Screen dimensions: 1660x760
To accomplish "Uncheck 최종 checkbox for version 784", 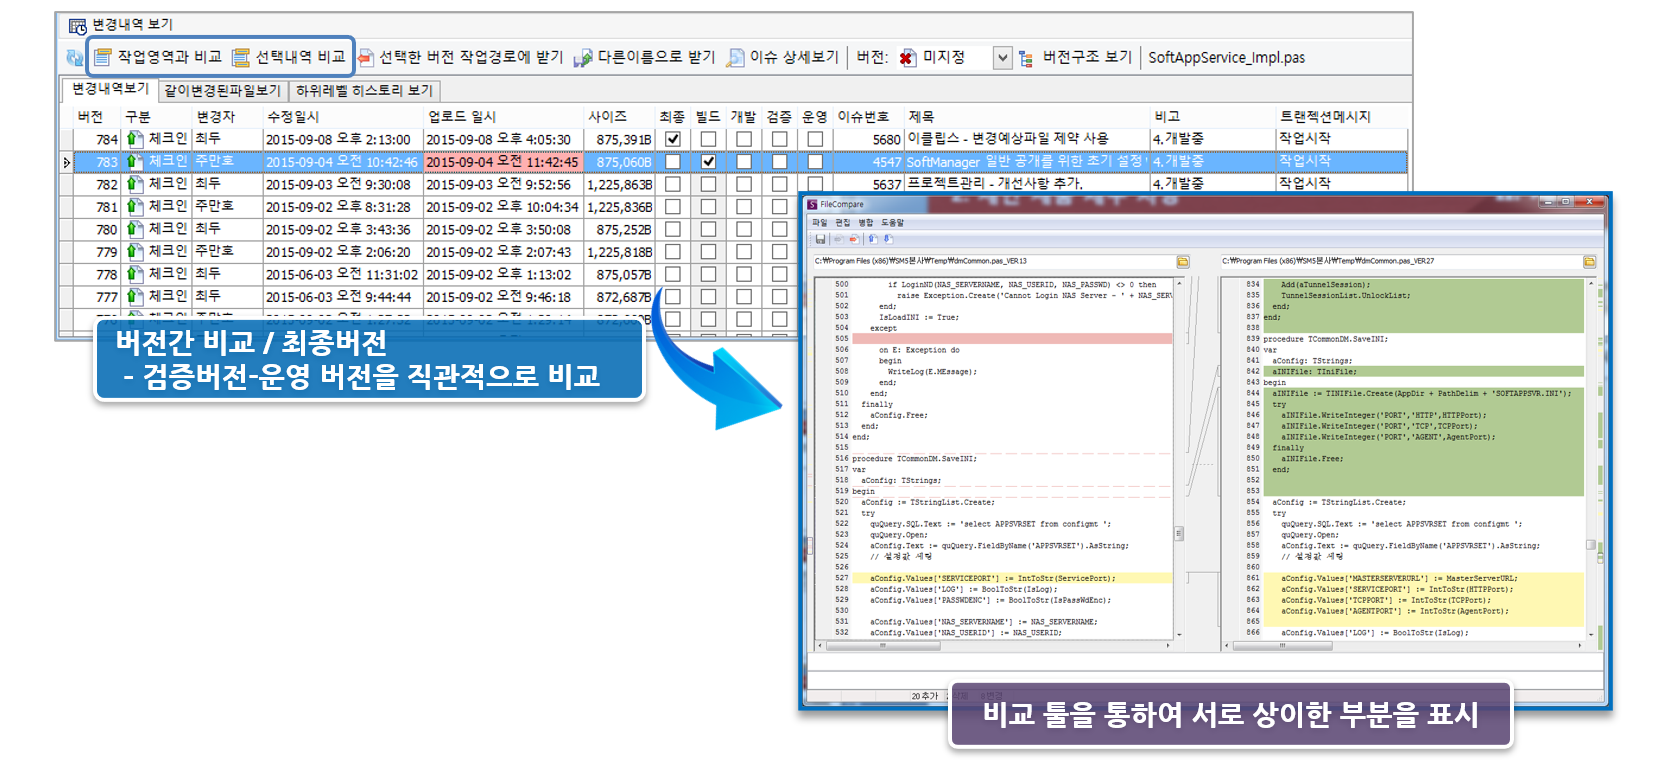I will pyautogui.click(x=673, y=139).
